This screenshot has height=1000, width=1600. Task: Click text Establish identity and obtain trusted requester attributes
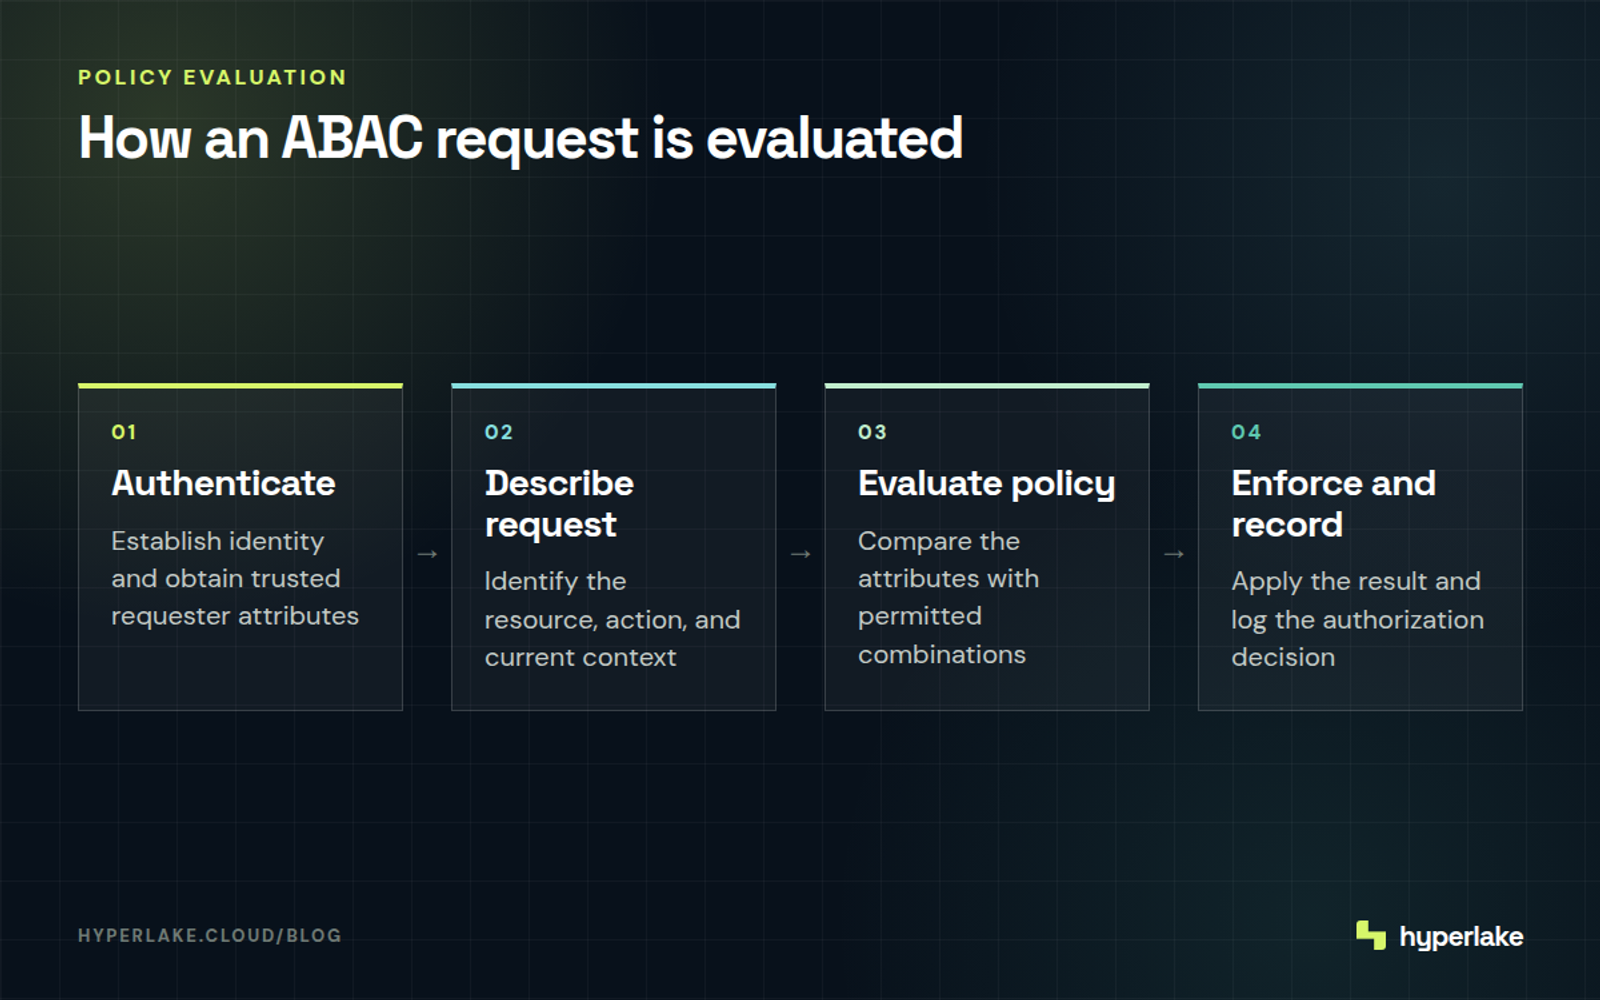tap(235, 578)
